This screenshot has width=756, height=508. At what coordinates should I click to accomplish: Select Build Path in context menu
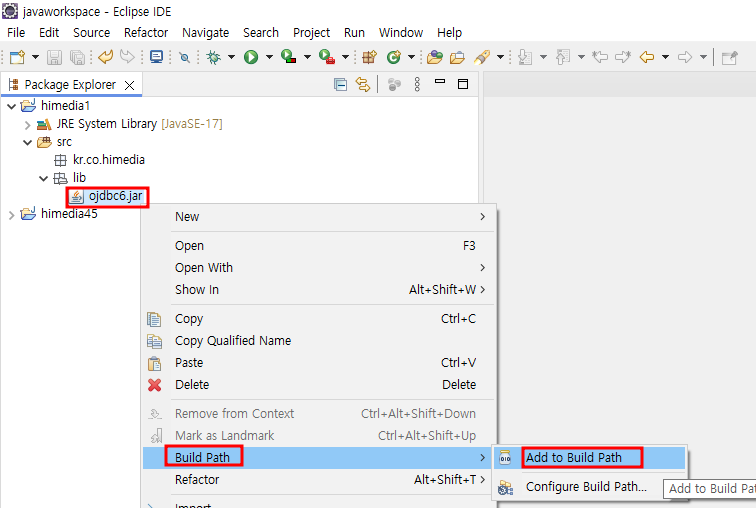pyautogui.click(x=319, y=457)
